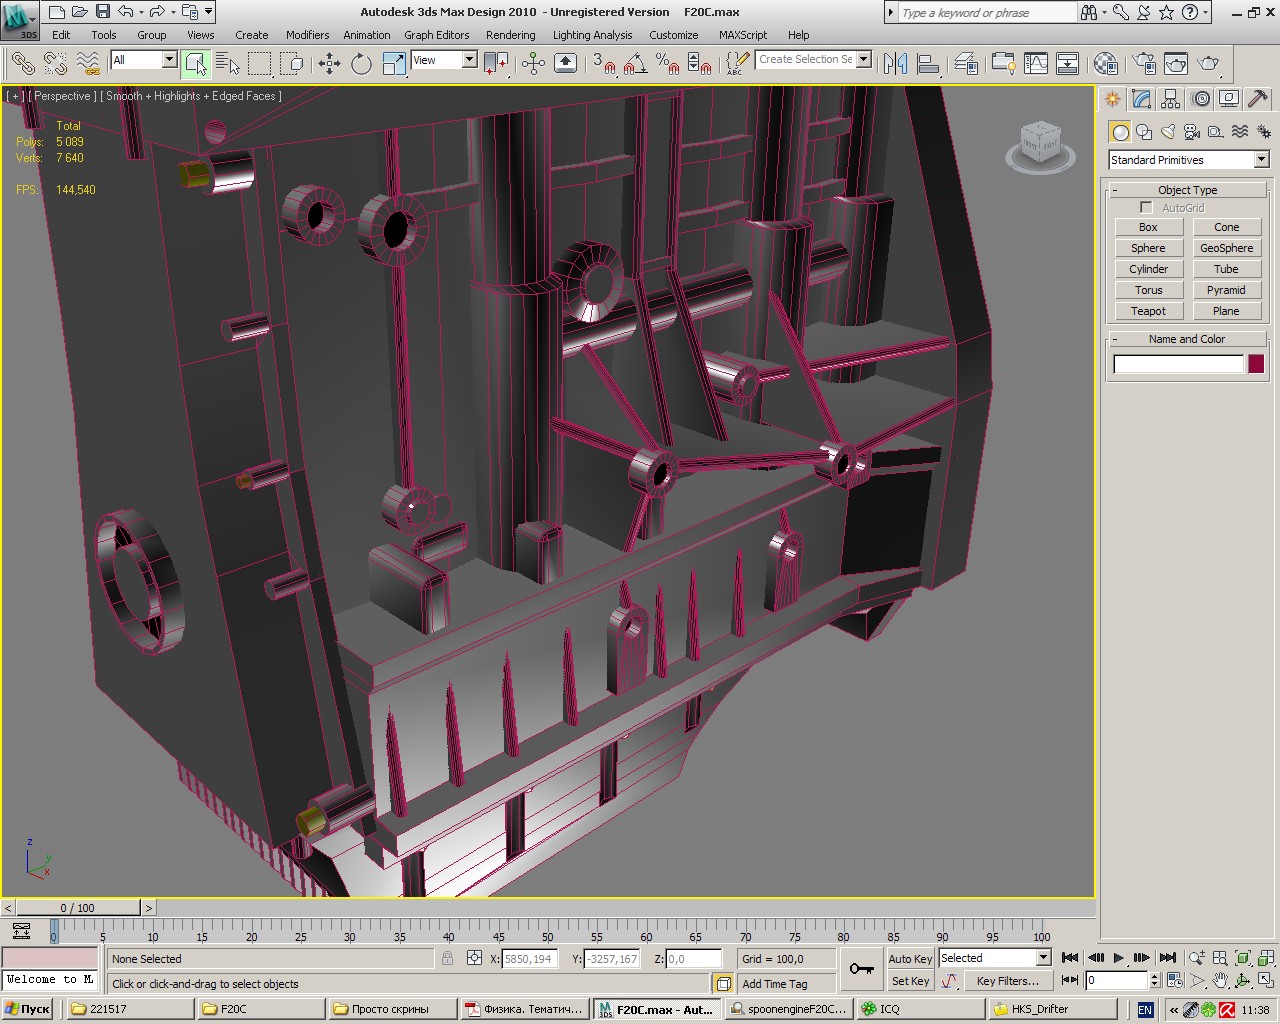Open the Rendering menu
Image resolution: width=1280 pixels, height=1024 pixels.
[510, 35]
